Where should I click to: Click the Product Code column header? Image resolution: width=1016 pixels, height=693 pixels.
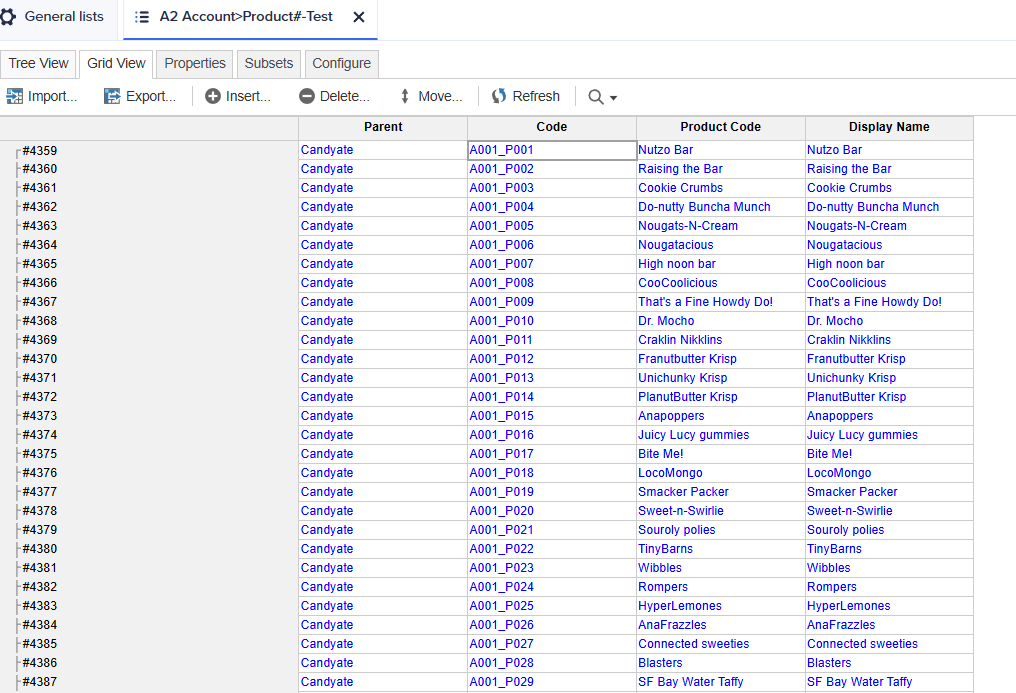pyautogui.click(x=721, y=128)
